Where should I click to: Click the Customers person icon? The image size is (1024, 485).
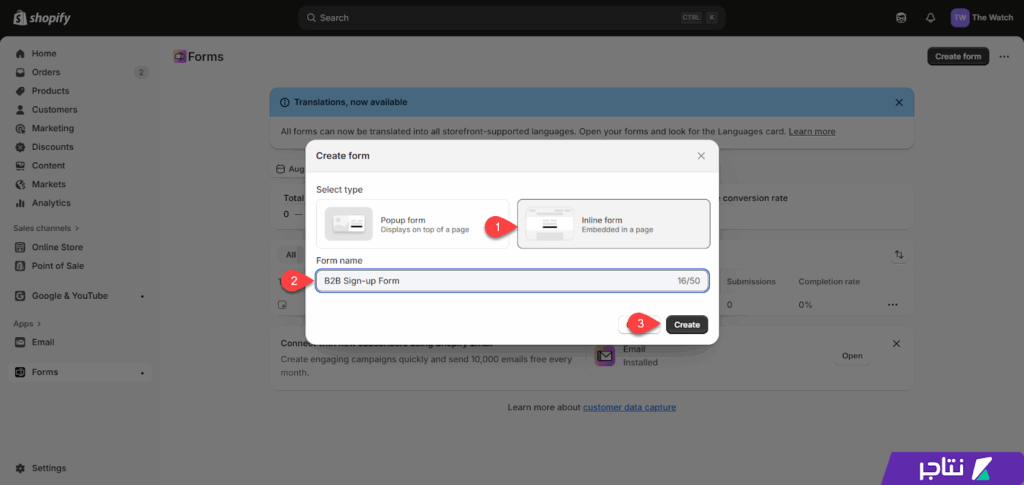pos(20,110)
